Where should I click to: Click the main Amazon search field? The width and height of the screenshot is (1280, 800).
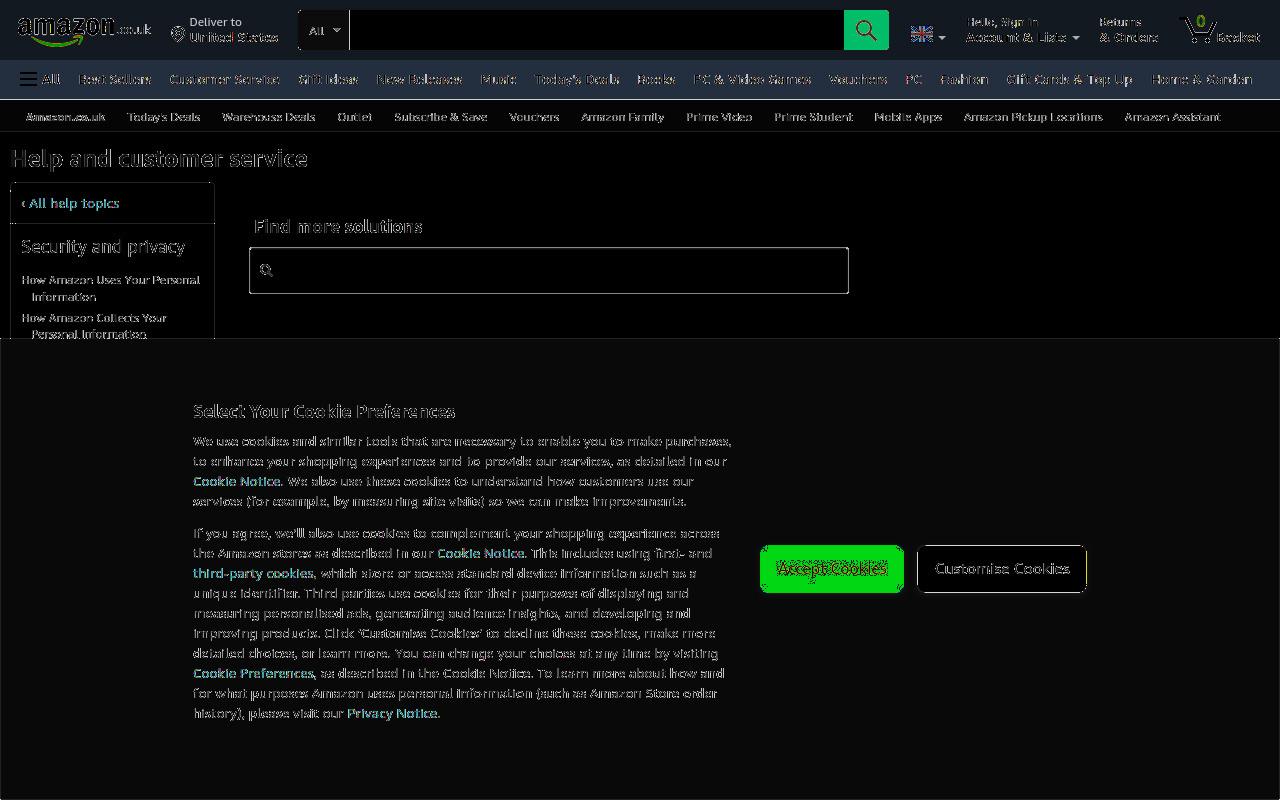[x=596, y=30]
